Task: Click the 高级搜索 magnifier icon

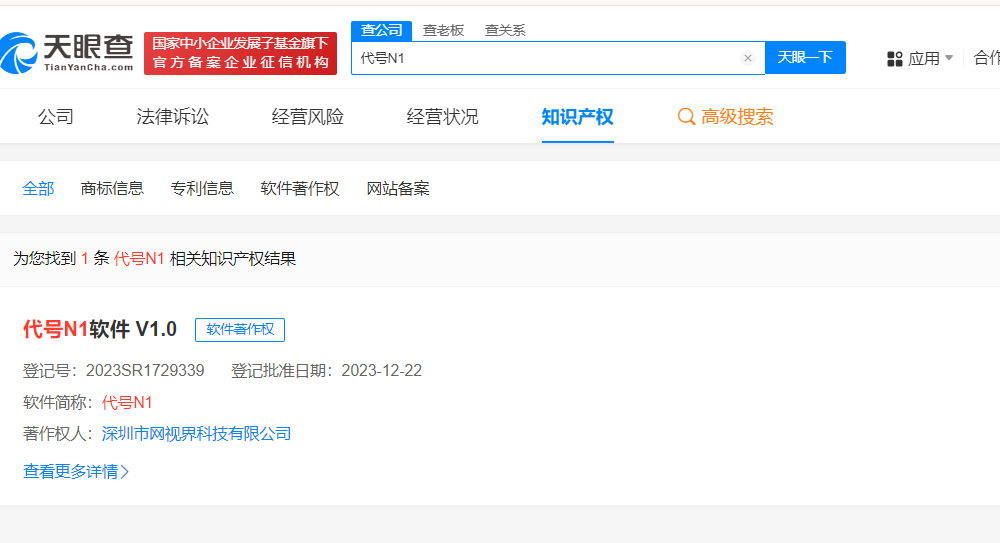Action: (x=686, y=117)
